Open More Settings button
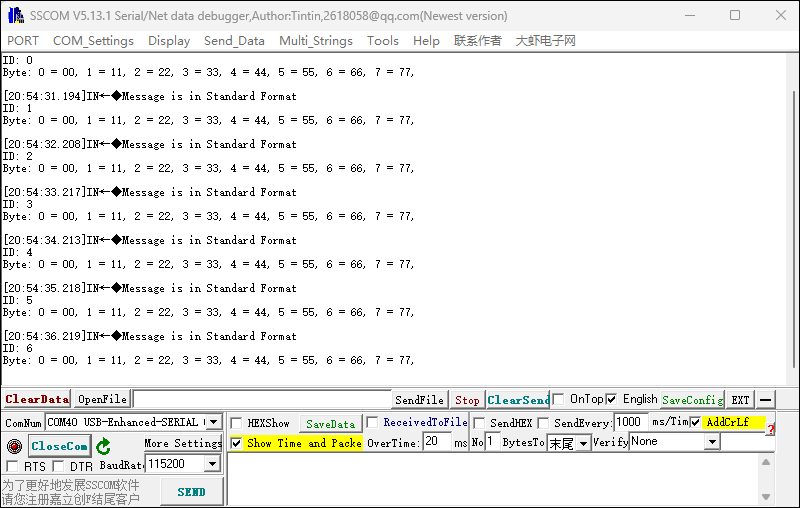The width and height of the screenshot is (800, 508). pyautogui.click(x=183, y=443)
